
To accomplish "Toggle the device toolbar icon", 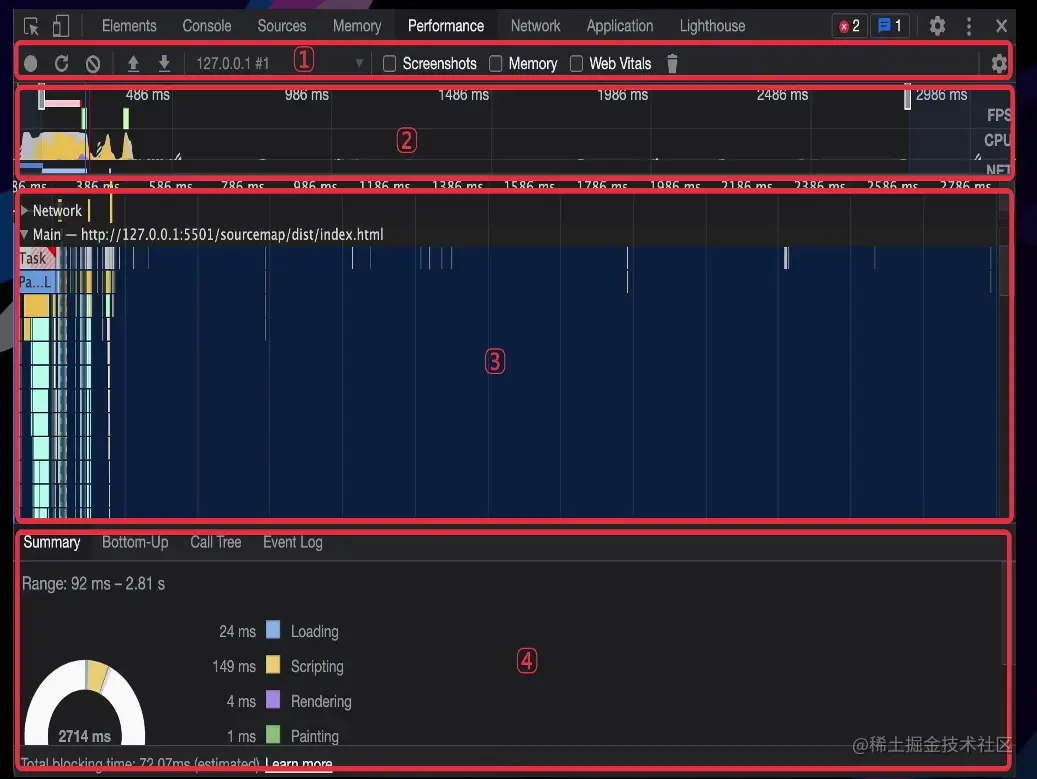I will [60, 26].
